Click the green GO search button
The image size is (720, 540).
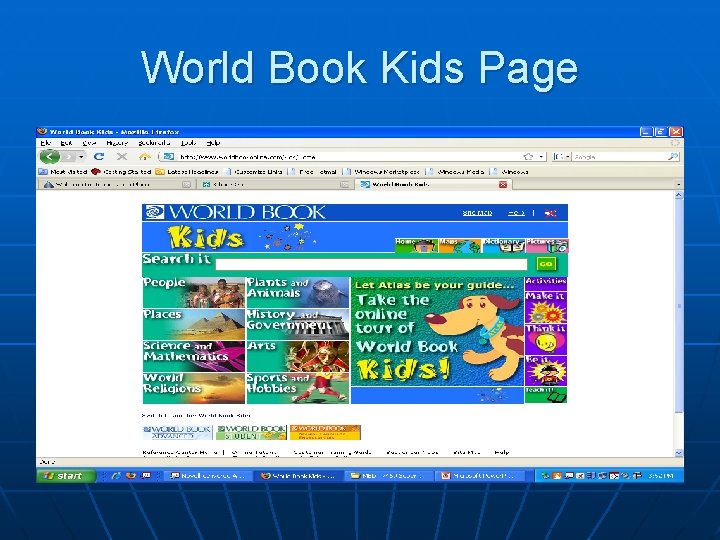[546, 264]
